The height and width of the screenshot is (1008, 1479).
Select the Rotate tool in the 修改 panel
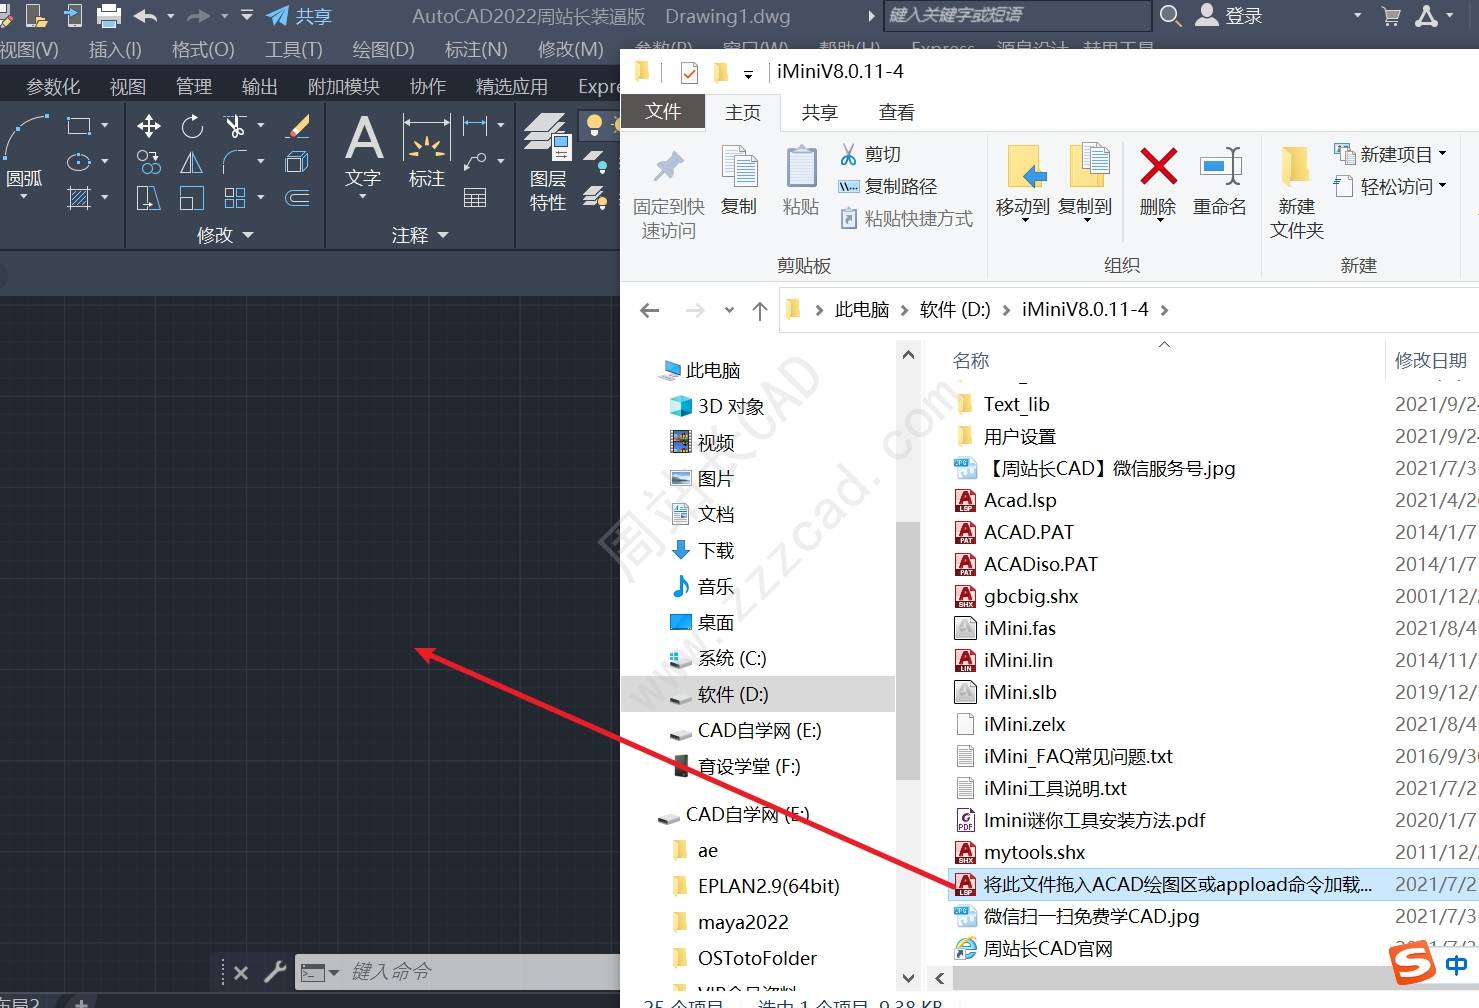coord(192,126)
